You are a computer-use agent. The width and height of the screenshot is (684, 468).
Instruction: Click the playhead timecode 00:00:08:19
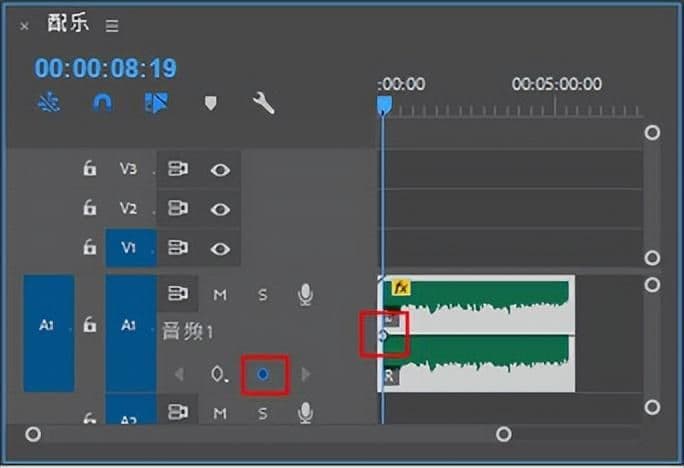[x=106, y=68]
